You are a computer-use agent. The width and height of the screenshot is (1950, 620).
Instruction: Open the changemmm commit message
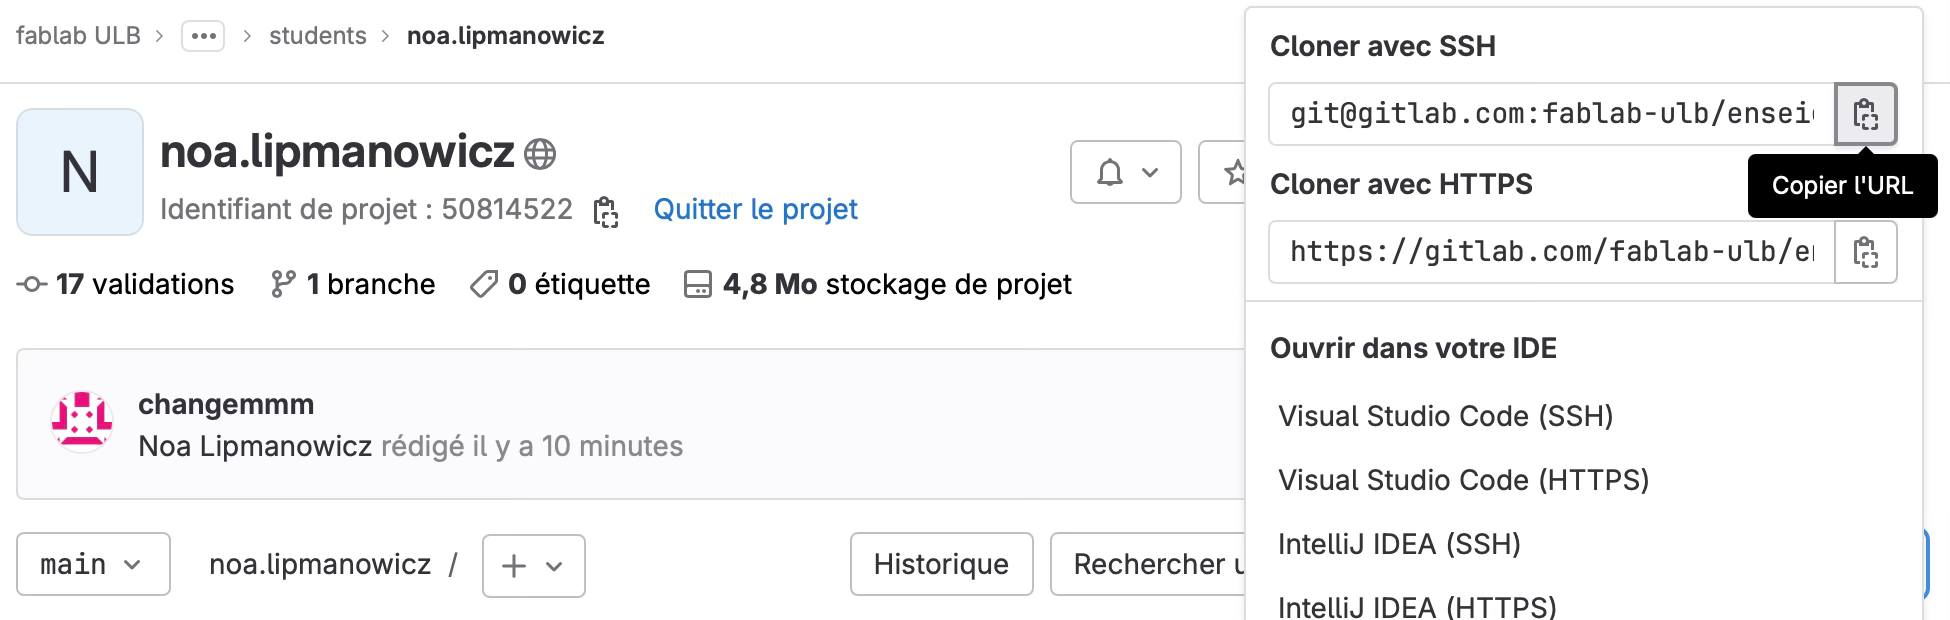(226, 404)
